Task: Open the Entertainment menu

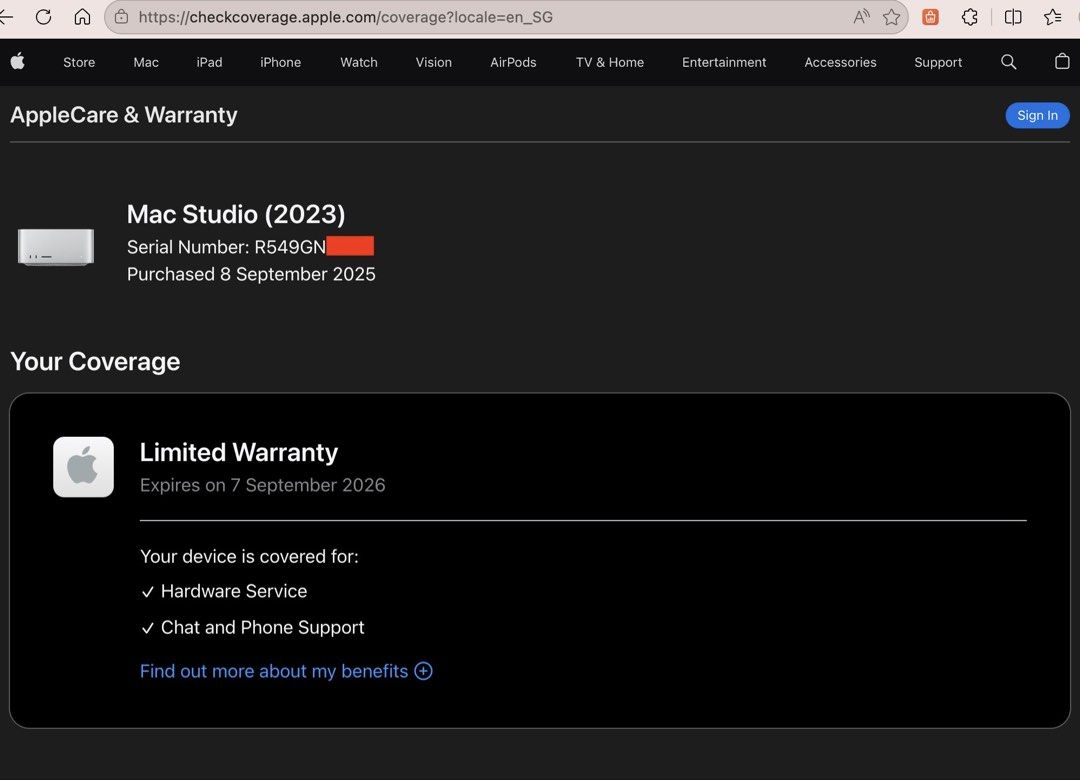Action: pyautogui.click(x=724, y=62)
